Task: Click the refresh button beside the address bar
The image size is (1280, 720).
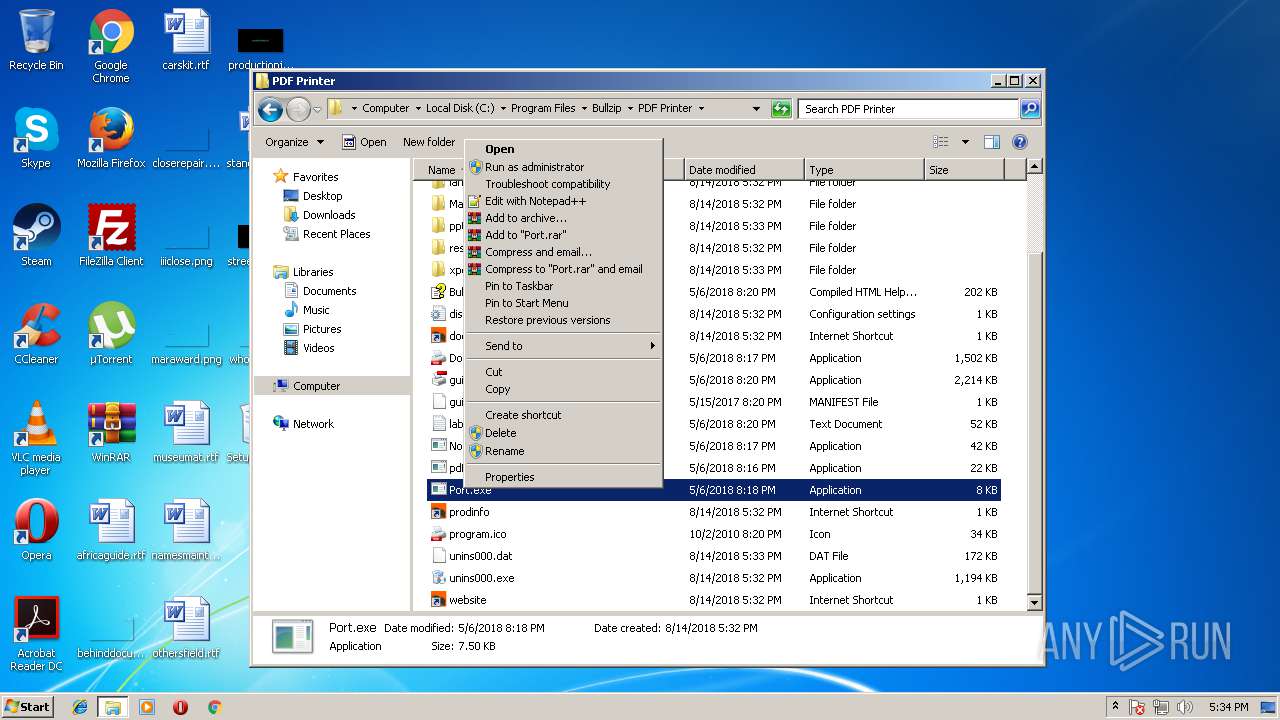Action: (781, 109)
